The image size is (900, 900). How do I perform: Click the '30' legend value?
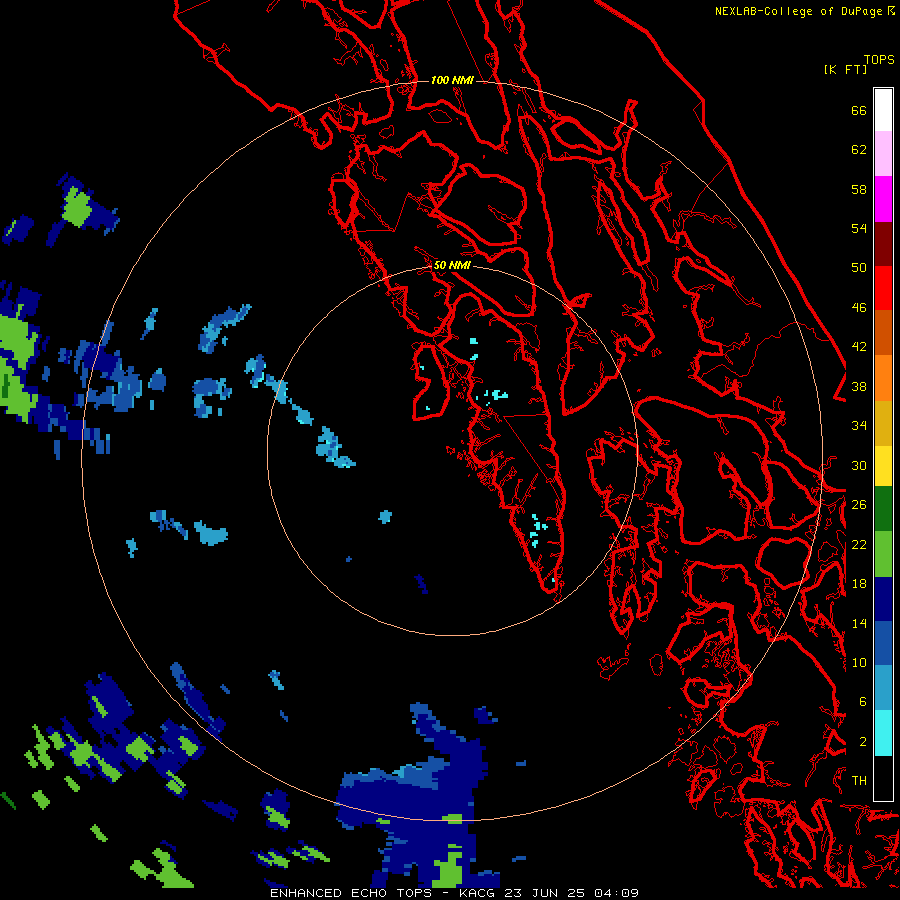pyautogui.click(x=859, y=465)
